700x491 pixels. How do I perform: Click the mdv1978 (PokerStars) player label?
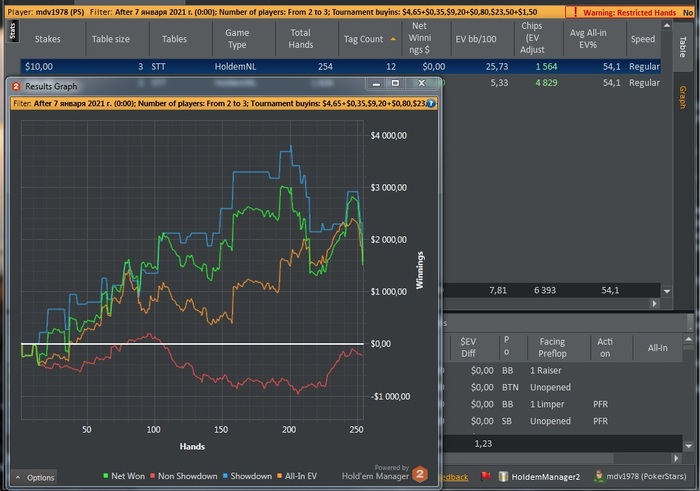646,476
